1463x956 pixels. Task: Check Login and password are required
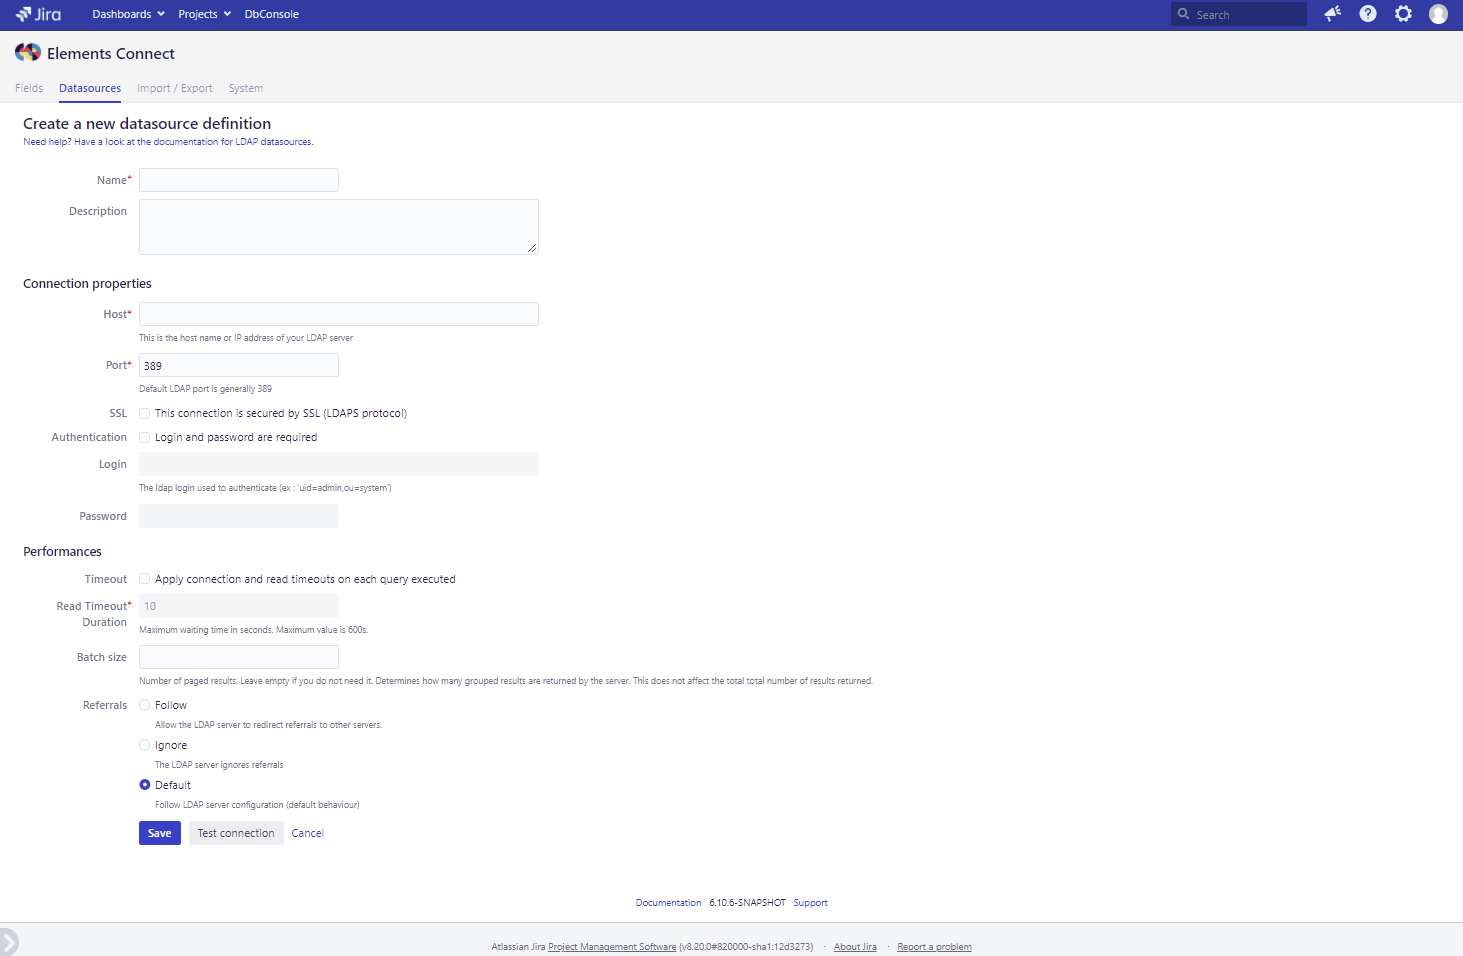(145, 437)
